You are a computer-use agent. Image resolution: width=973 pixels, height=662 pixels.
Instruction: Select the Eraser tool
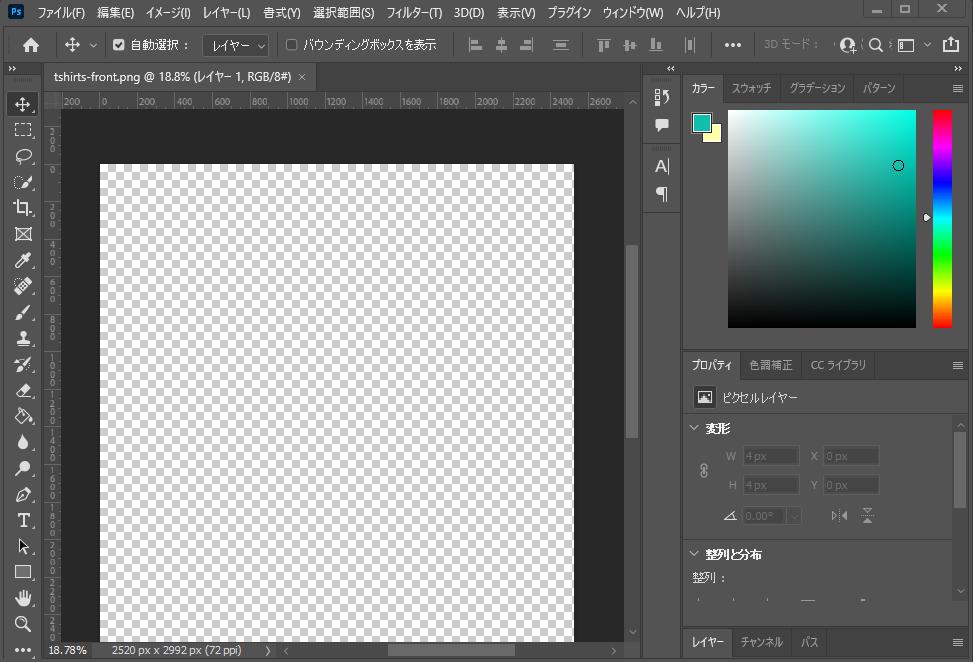click(23, 390)
